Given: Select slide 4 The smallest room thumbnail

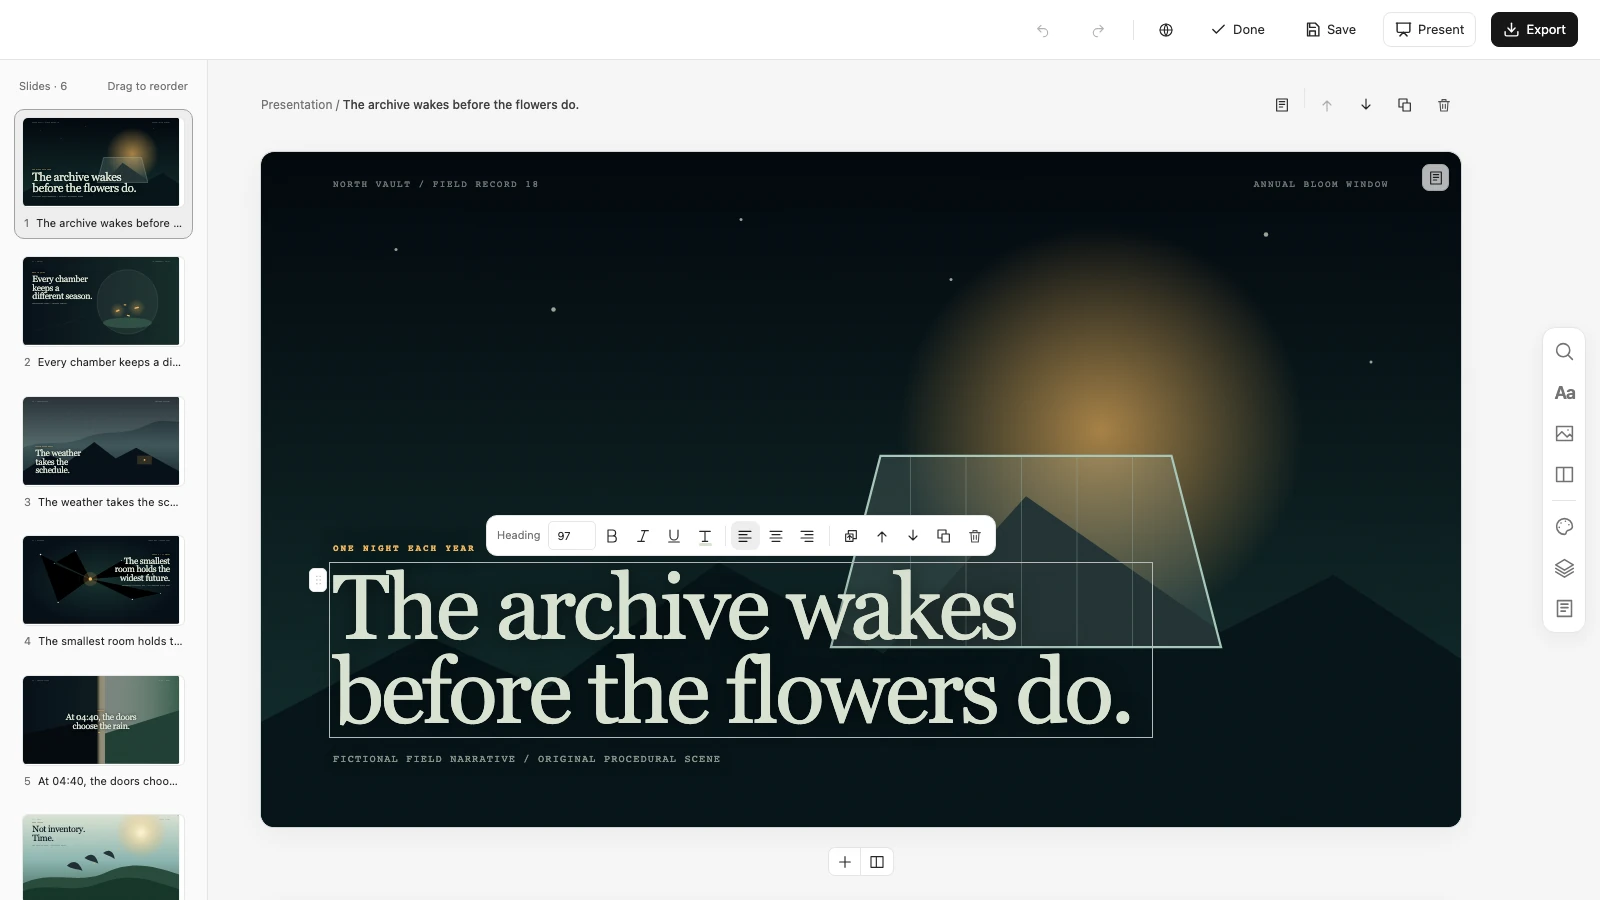Looking at the screenshot, I should (x=101, y=580).
